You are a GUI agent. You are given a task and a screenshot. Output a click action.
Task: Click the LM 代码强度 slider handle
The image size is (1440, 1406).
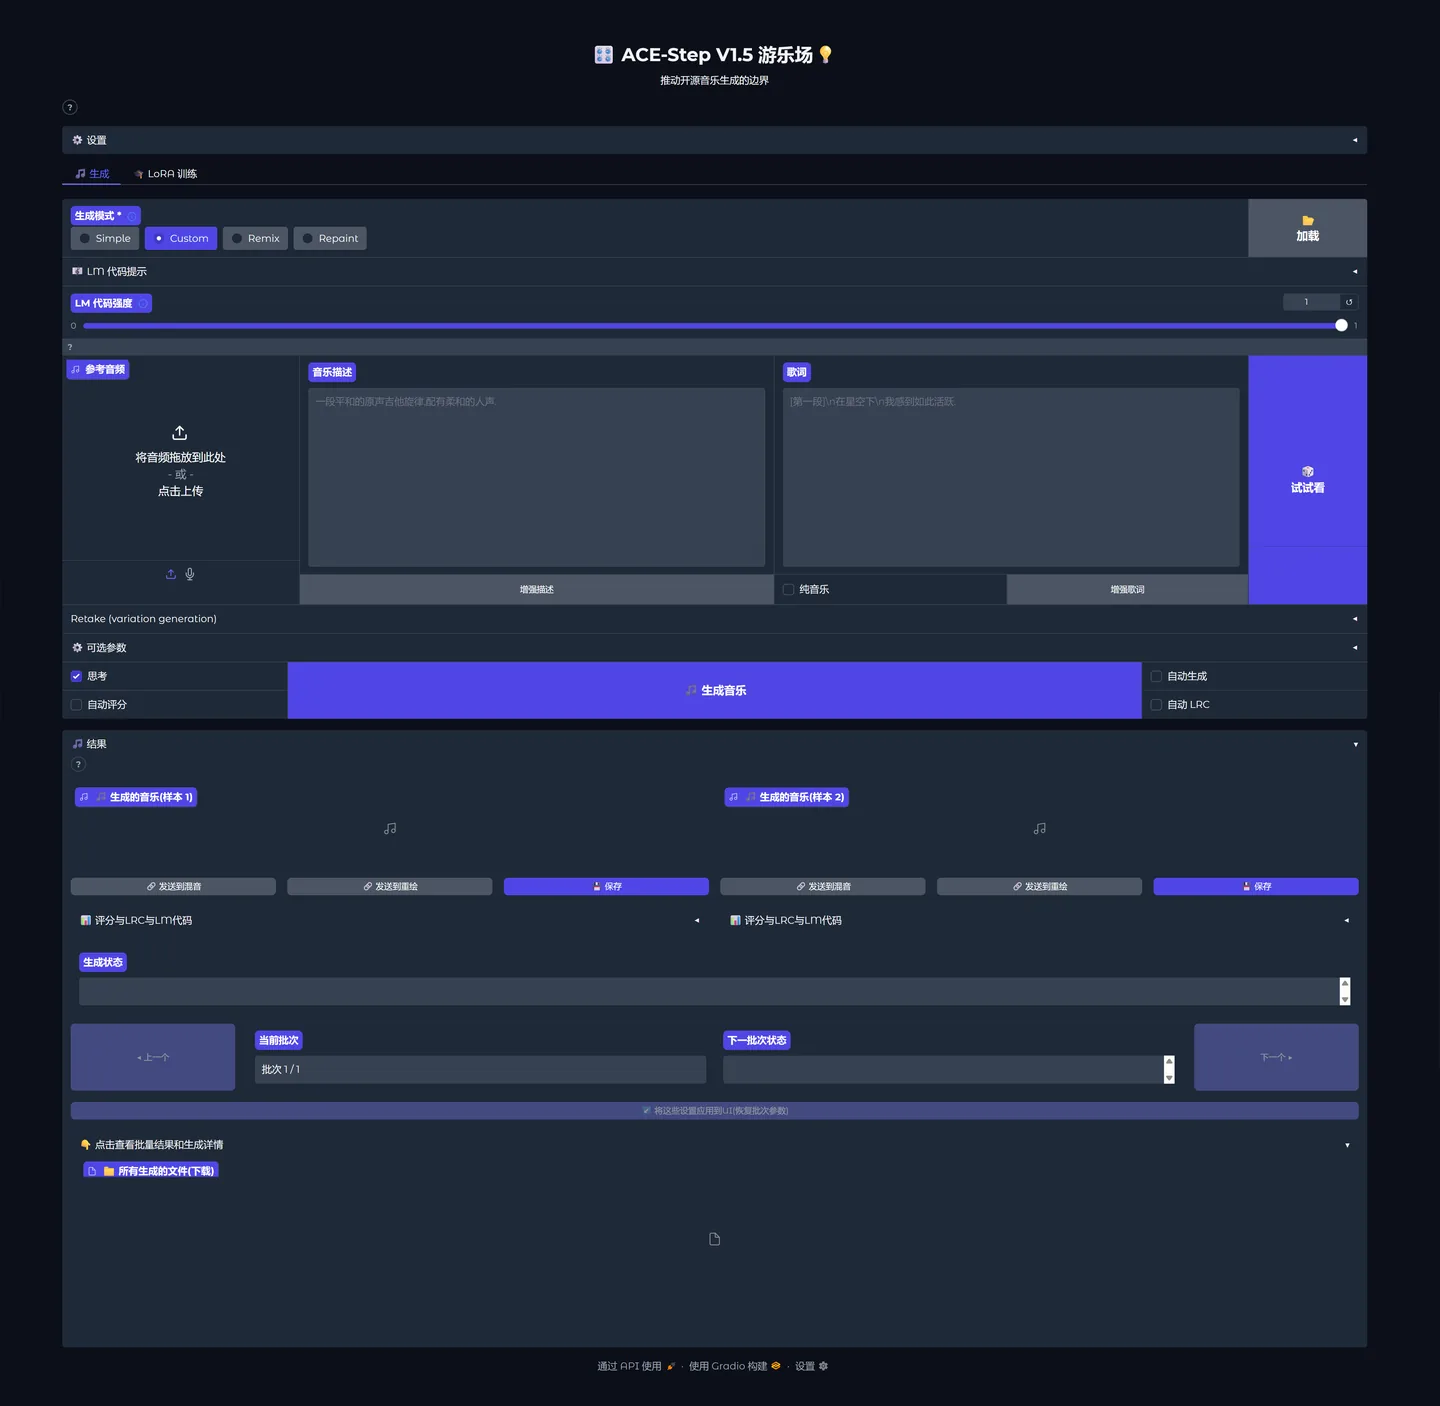(x=1341, y=326)
